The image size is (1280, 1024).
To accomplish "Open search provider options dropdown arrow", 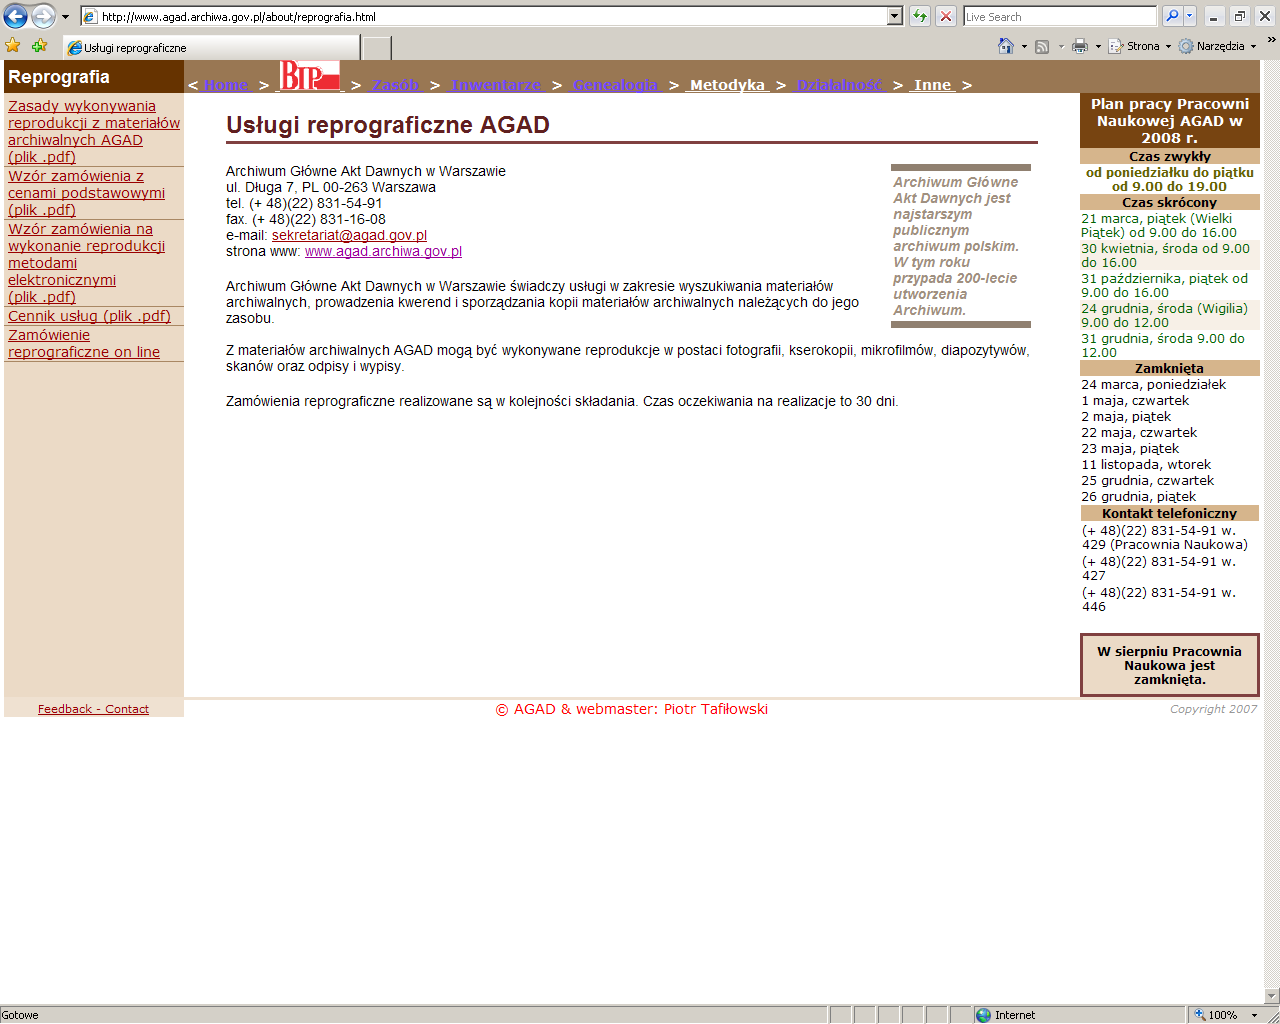I will 1190,17.
